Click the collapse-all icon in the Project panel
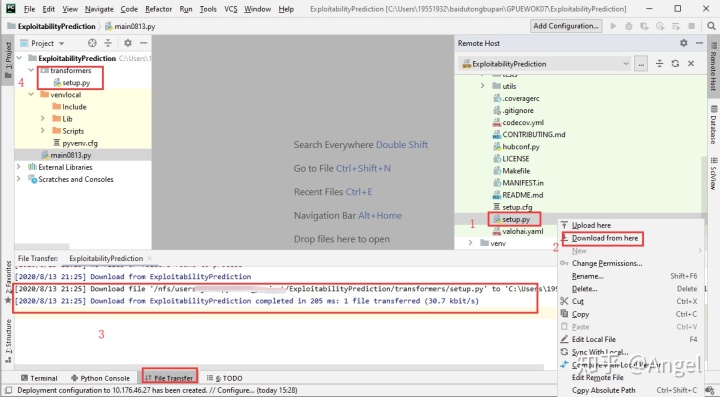The width and height of the screenshot is (720, 397). [108, 43]
